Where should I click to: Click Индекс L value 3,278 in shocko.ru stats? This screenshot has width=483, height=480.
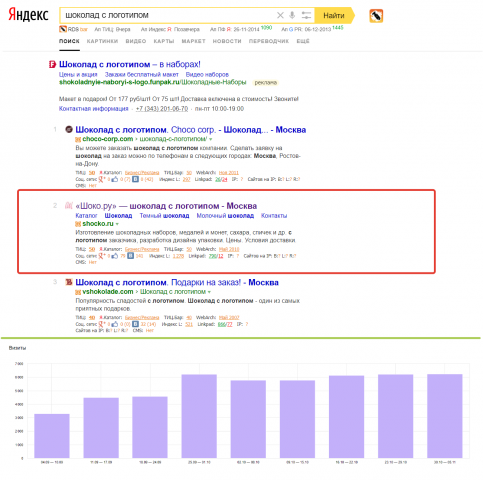coord(178,256)
